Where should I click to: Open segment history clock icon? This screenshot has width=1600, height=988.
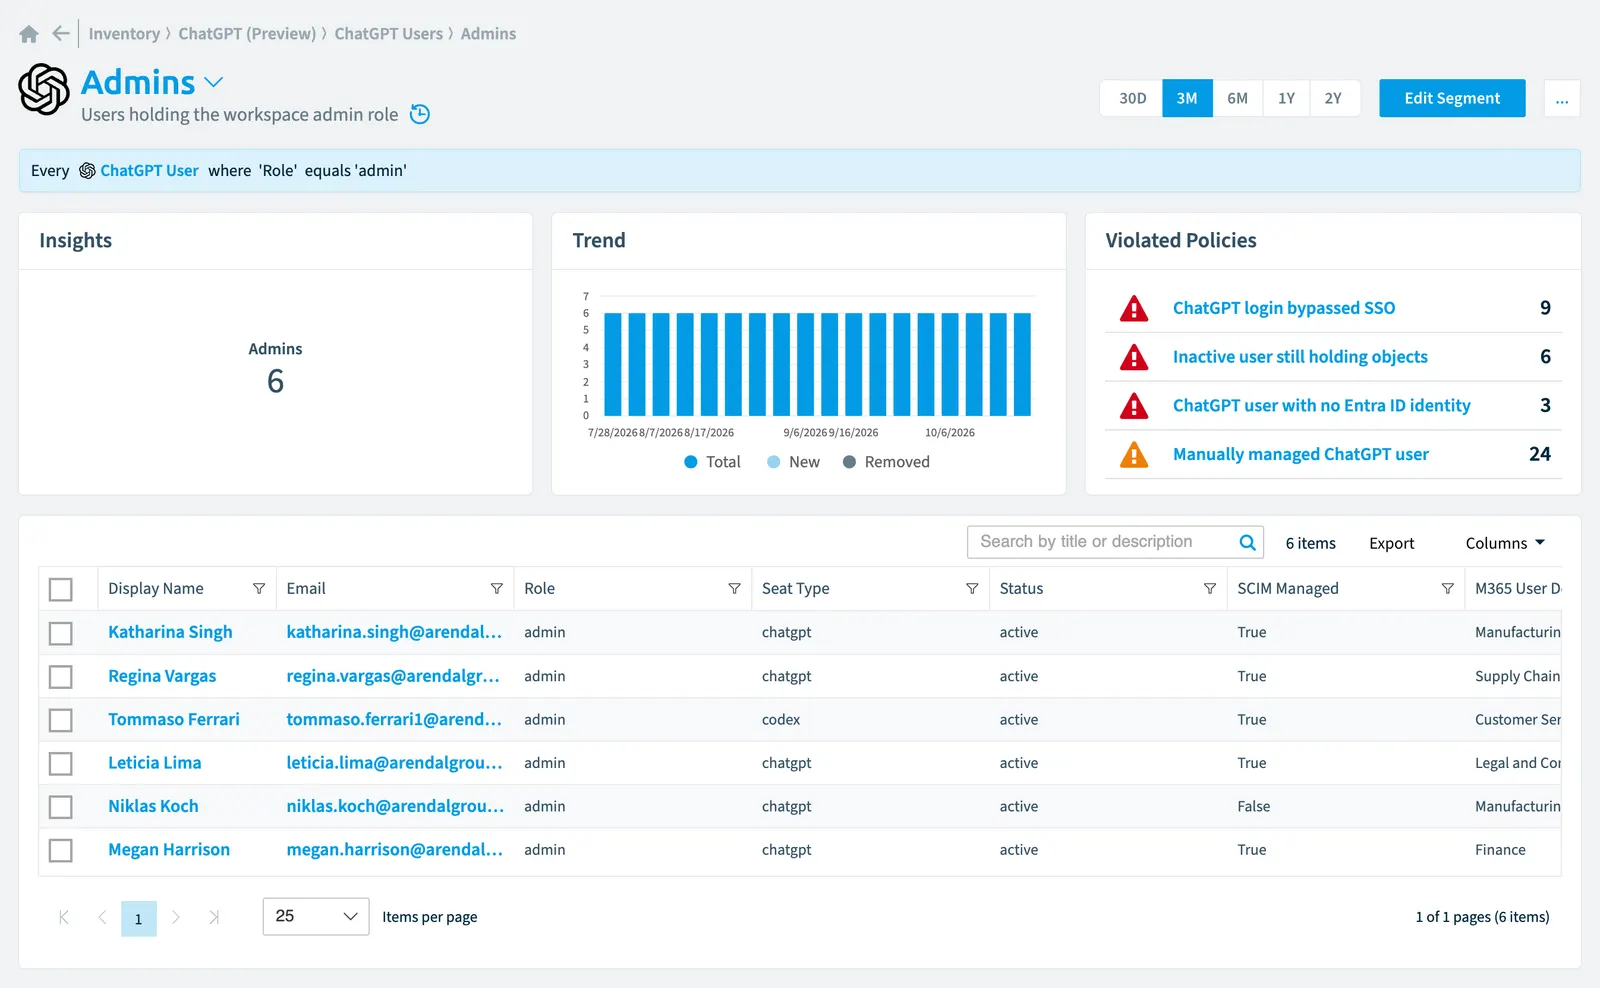point(420,114)
